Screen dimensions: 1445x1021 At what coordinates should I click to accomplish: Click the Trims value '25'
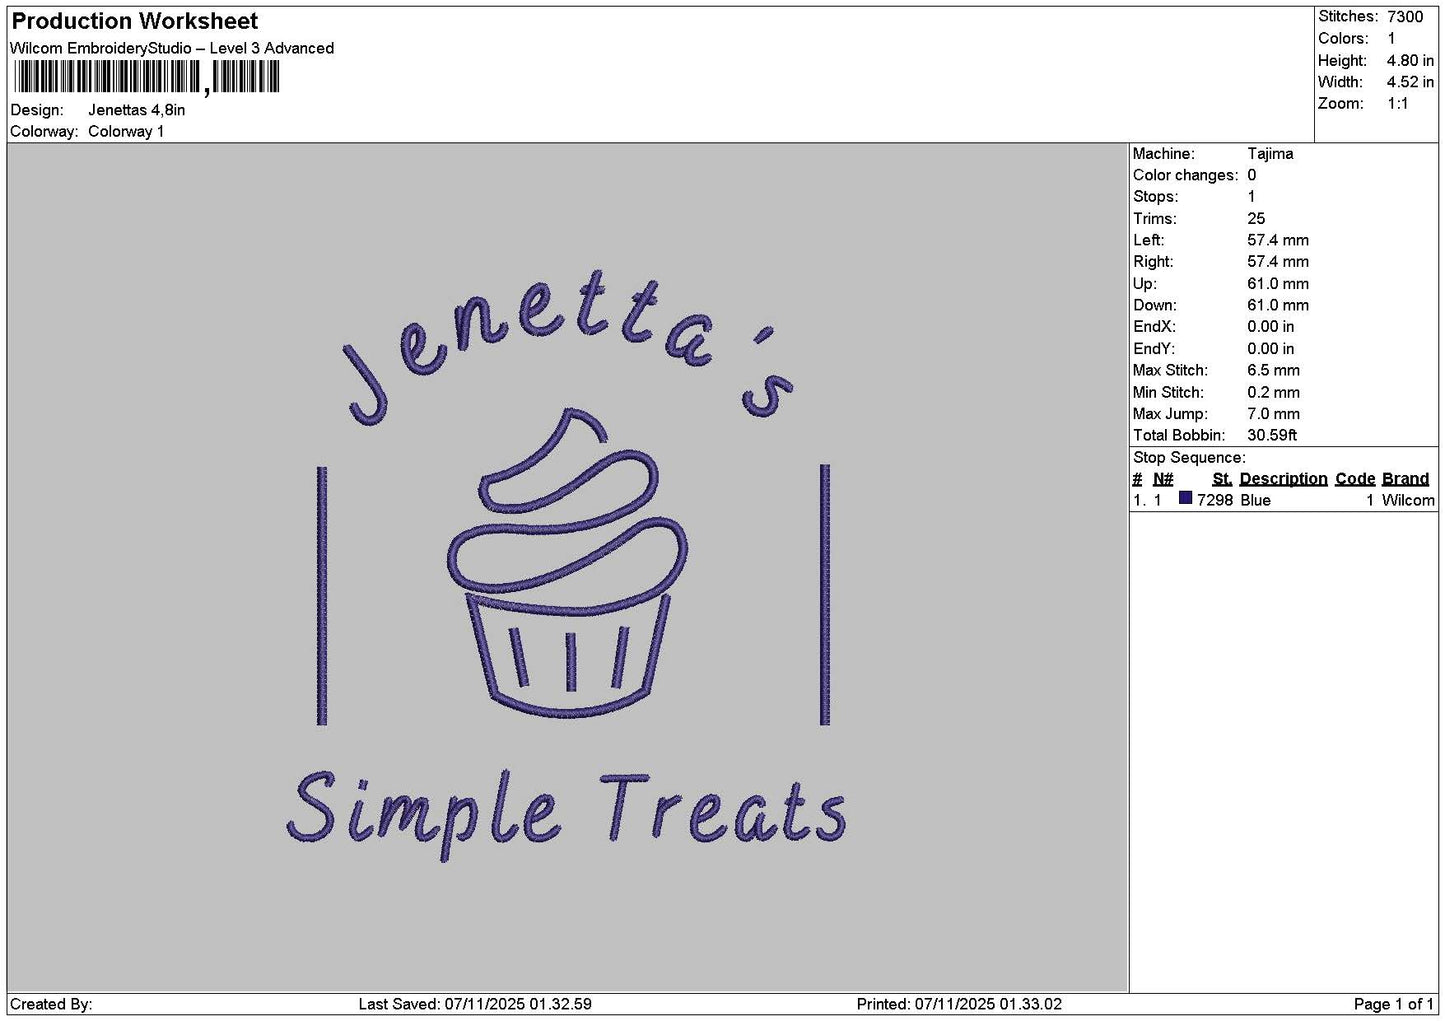click(1256, 218)
